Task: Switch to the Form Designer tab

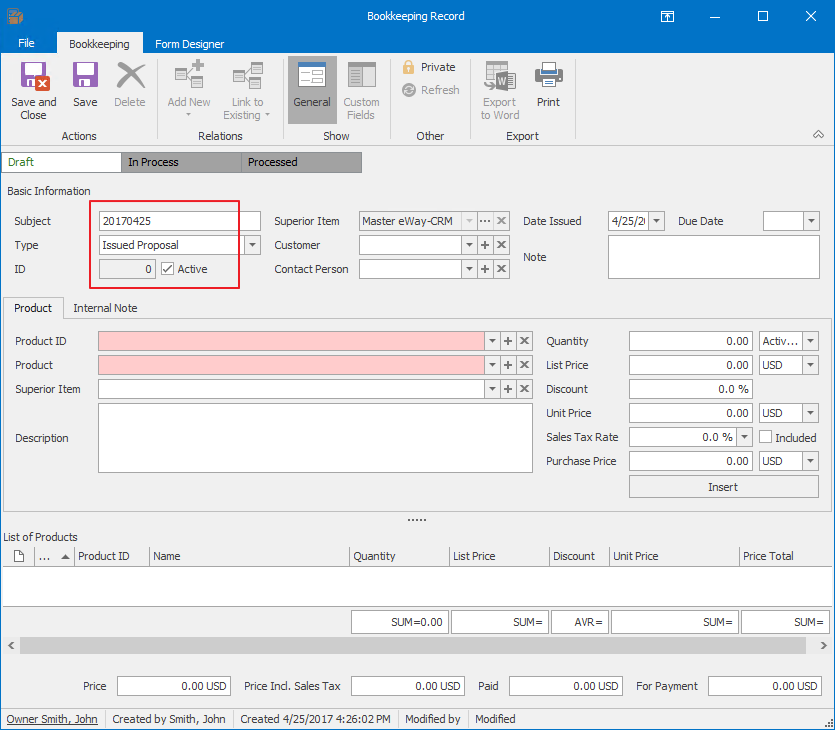Action: tap(189, 44)
